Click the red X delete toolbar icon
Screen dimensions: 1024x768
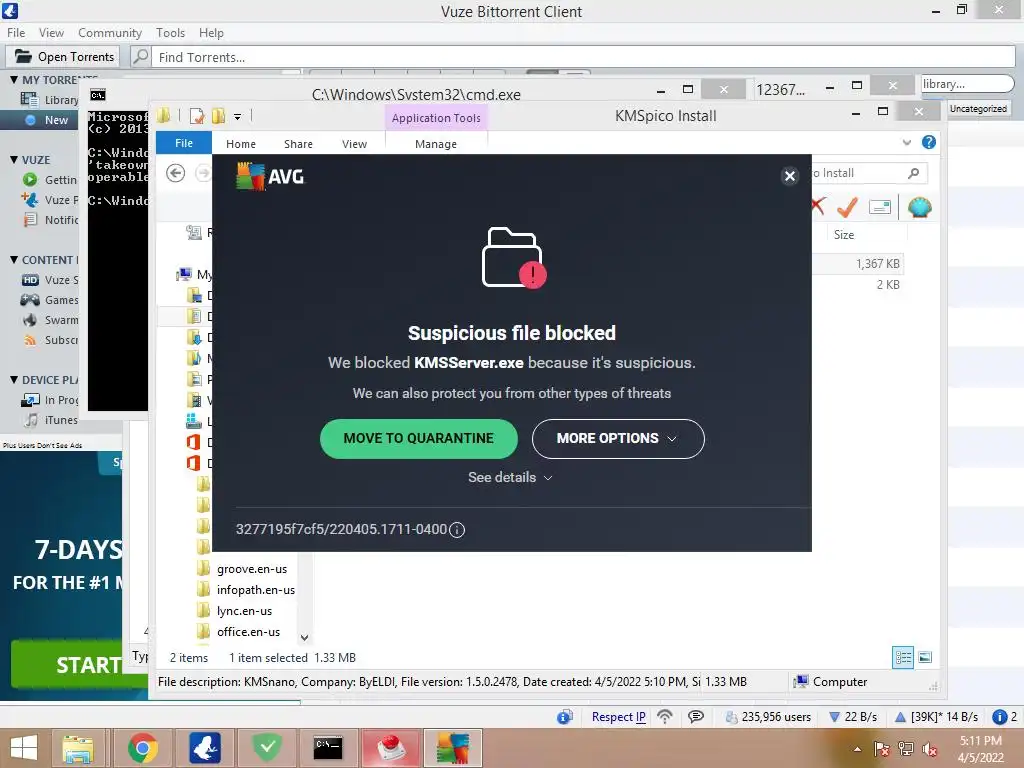tap(818, 206)
